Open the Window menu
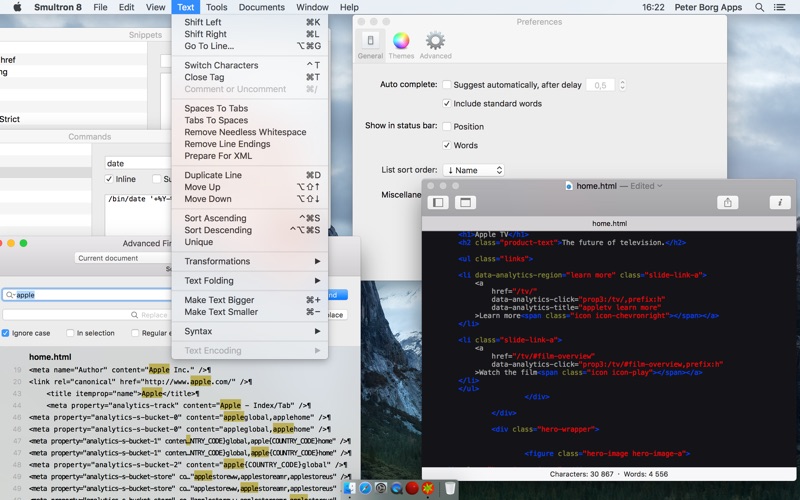Screen dimensions: 800x500 pyautogui.click(x=312, y=7)
